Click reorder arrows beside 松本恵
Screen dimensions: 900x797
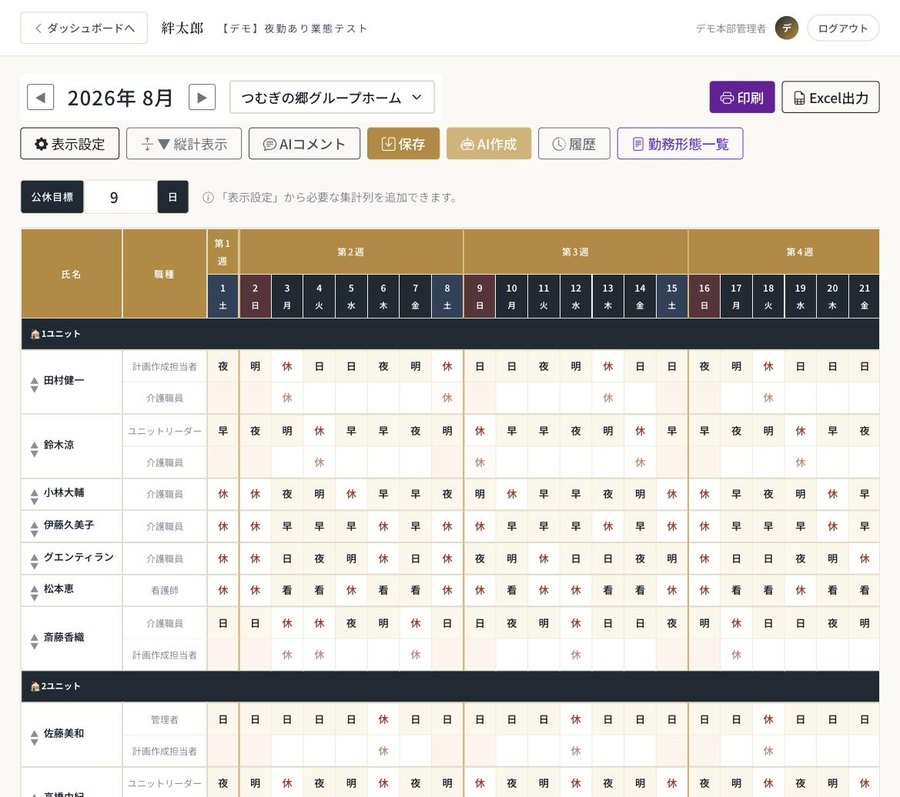point(34,593)
